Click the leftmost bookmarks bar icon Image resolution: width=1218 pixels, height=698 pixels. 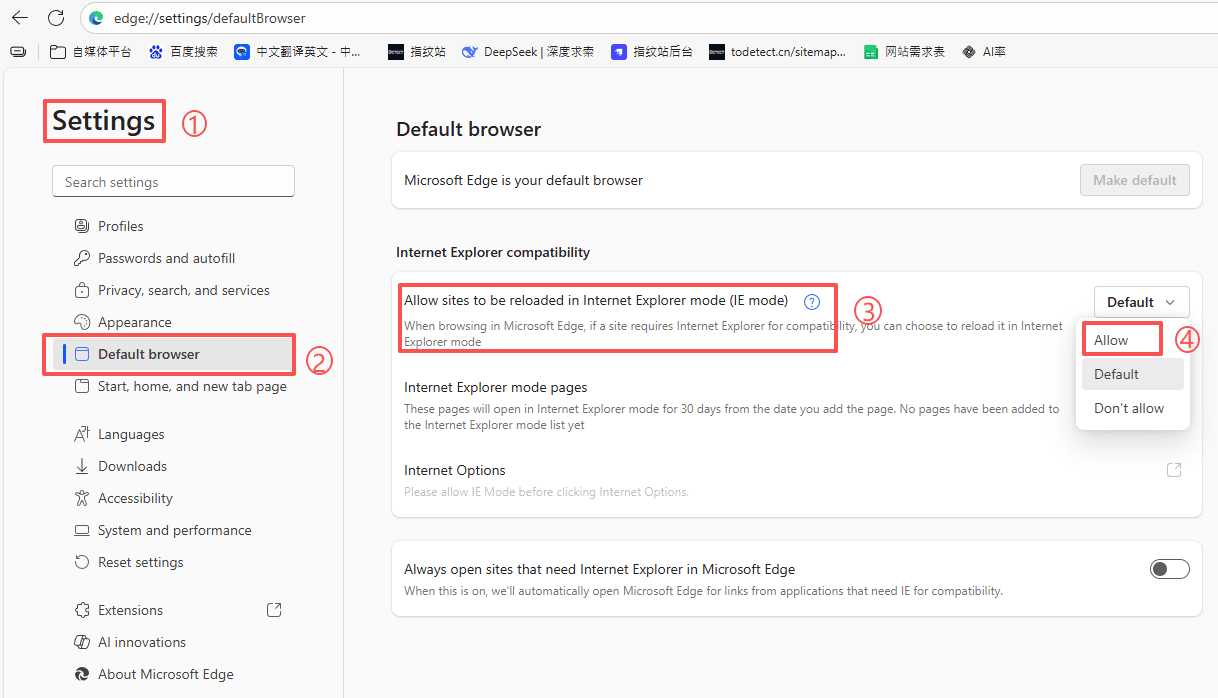tap(19, 51)
